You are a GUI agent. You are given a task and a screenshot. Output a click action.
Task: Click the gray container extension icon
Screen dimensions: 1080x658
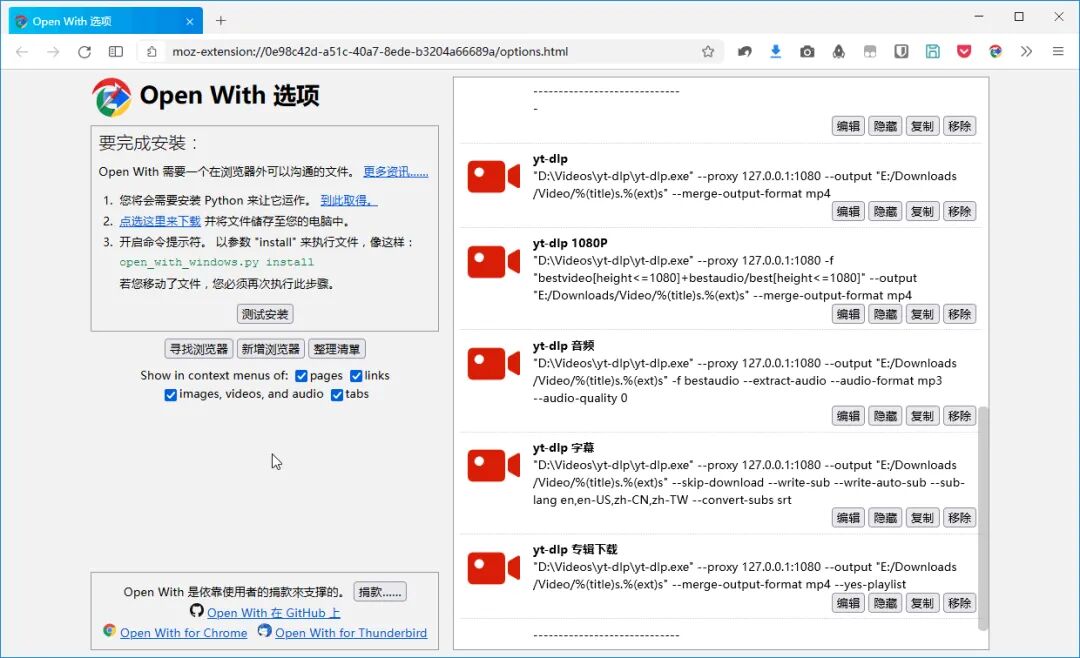coord(870,52)
